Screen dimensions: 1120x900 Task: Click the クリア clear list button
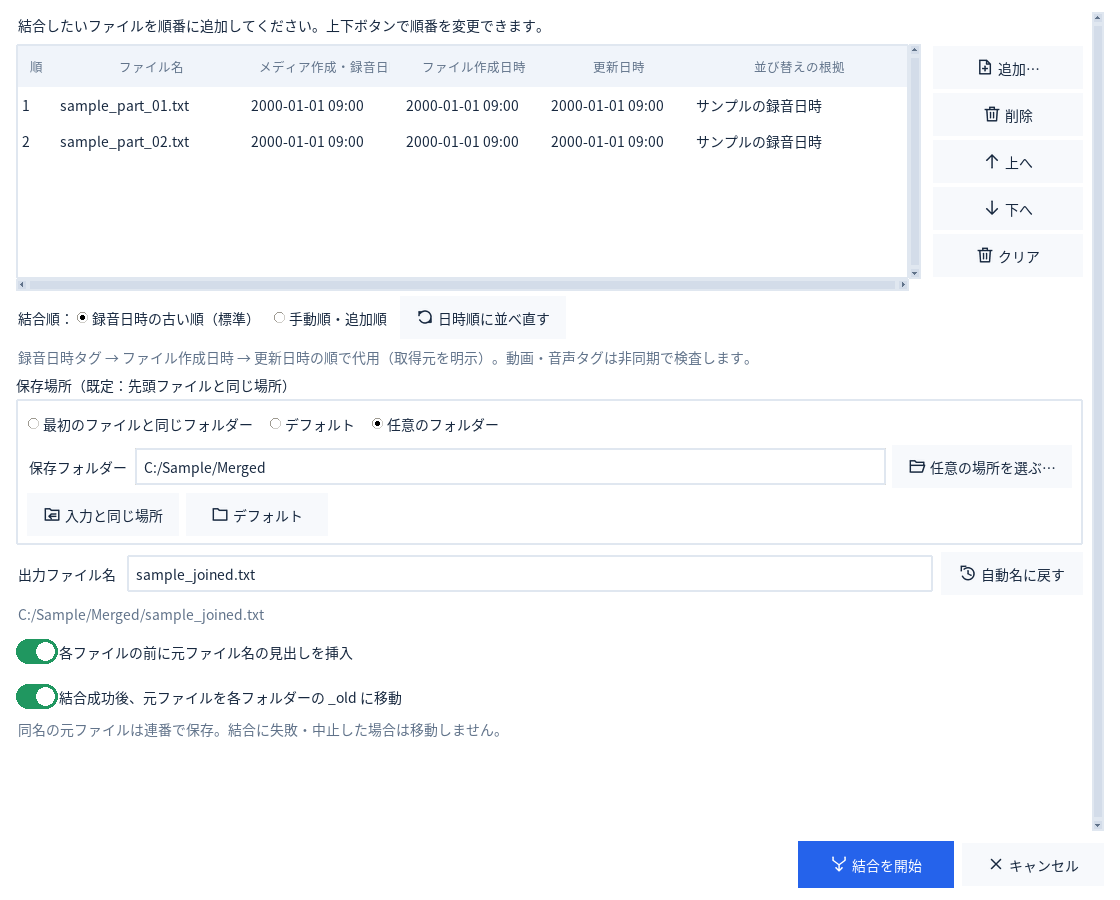pyautogui.click(x=1007, y=256)
